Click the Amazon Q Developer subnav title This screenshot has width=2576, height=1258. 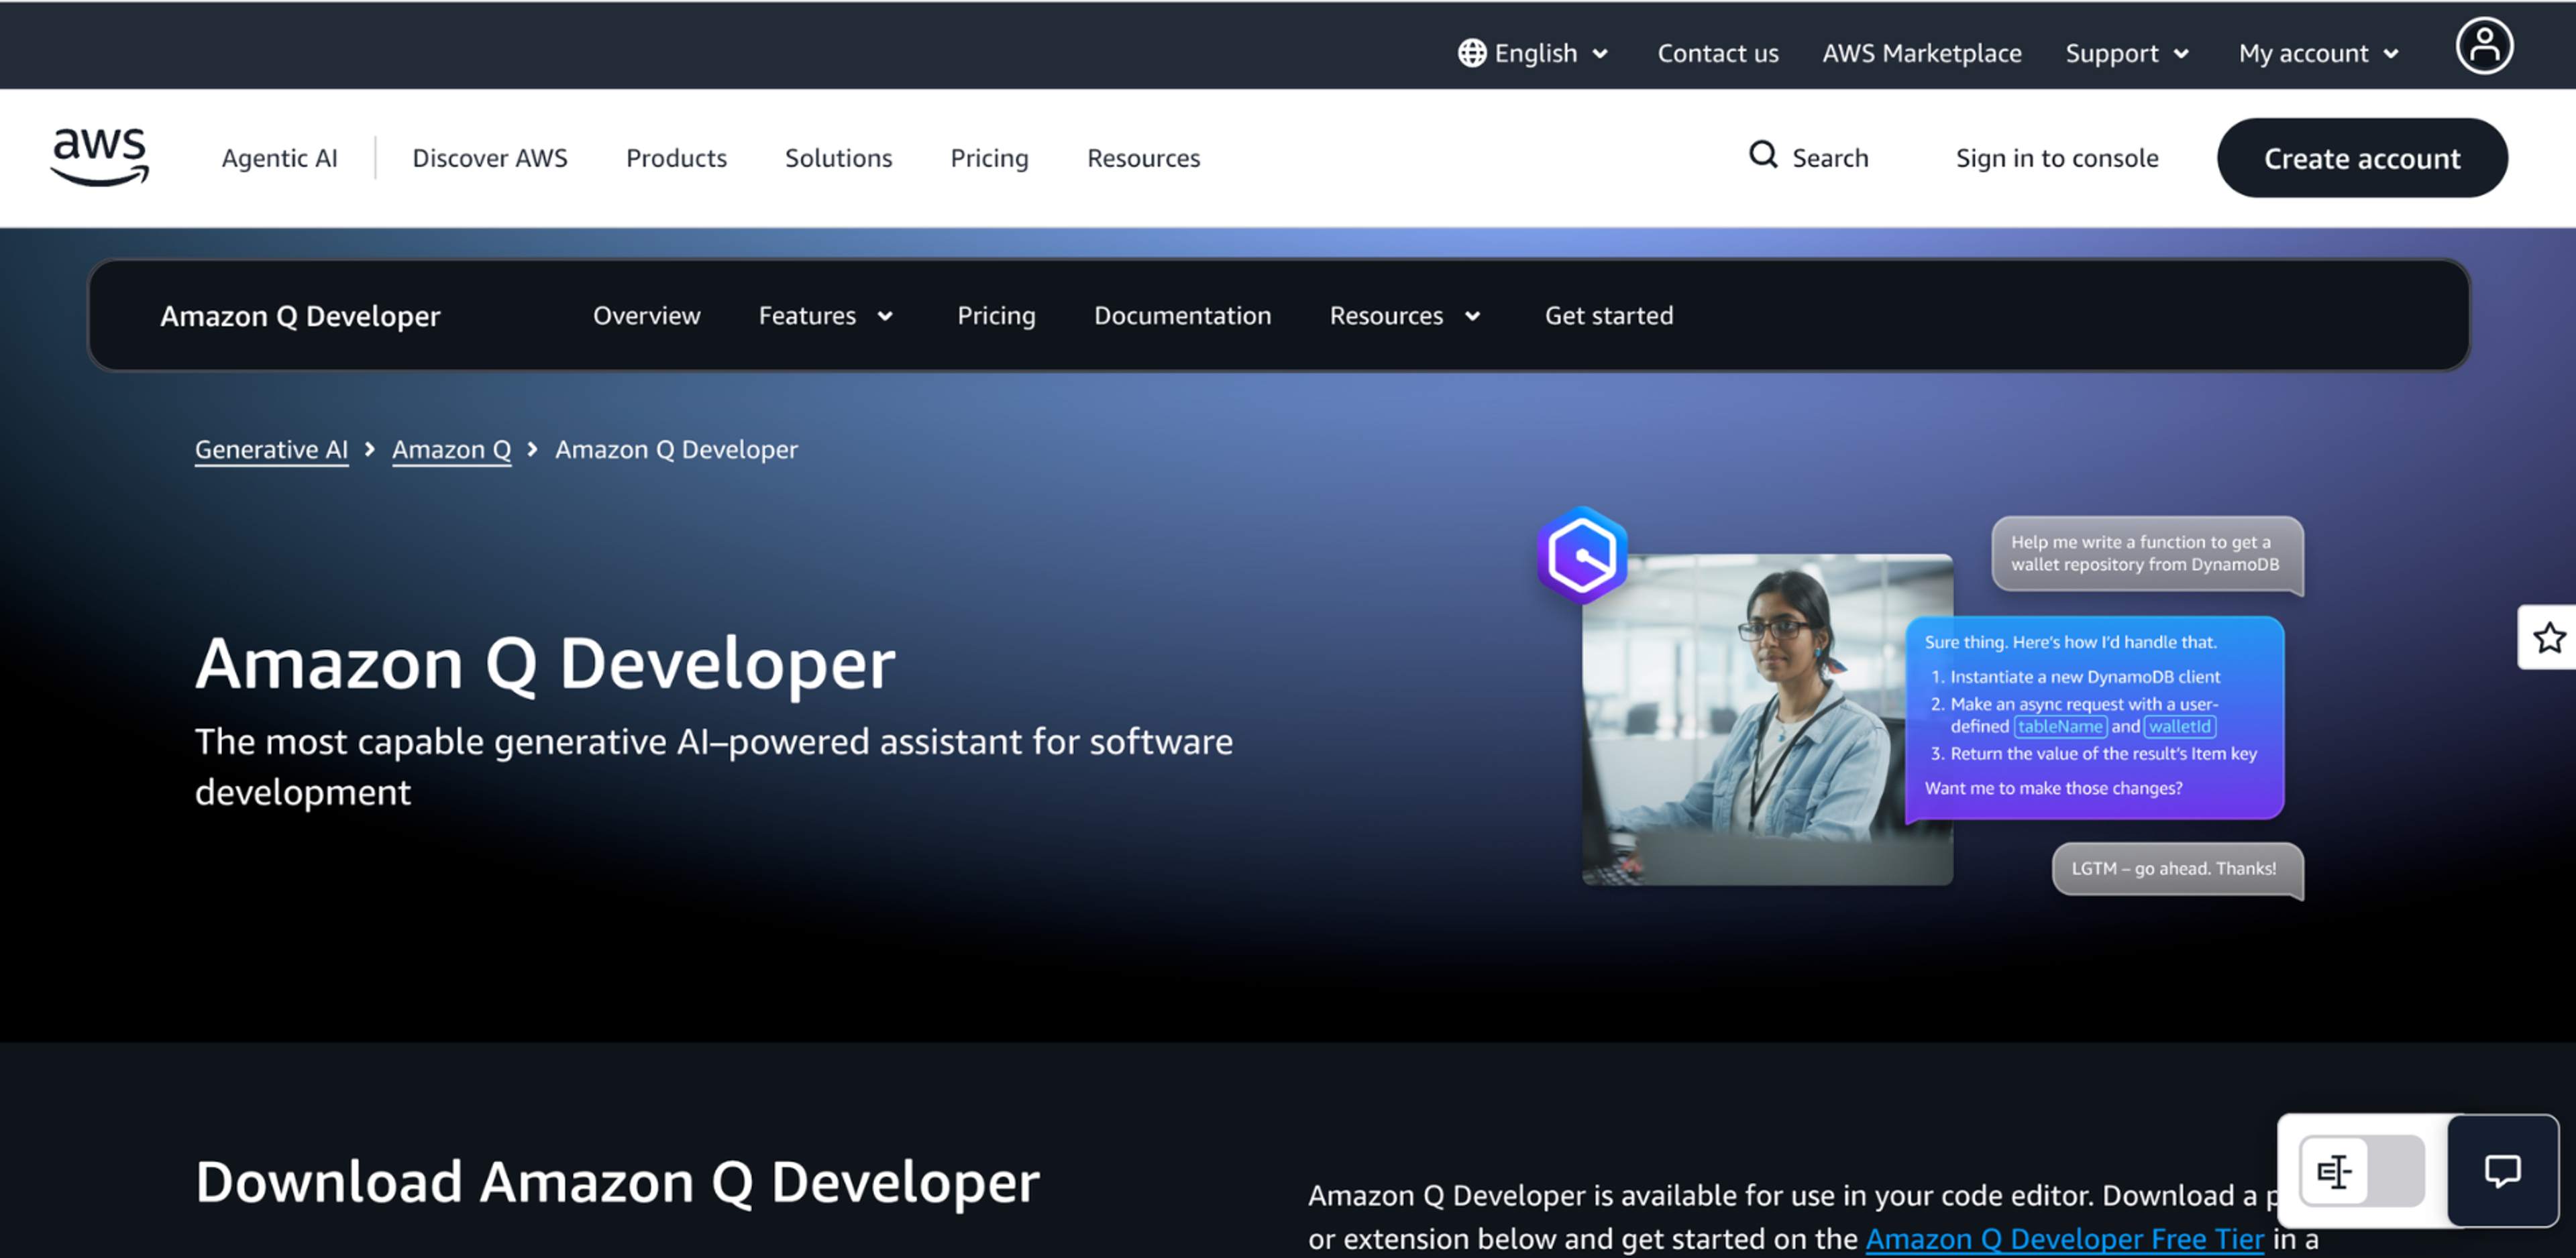[300, 316]
